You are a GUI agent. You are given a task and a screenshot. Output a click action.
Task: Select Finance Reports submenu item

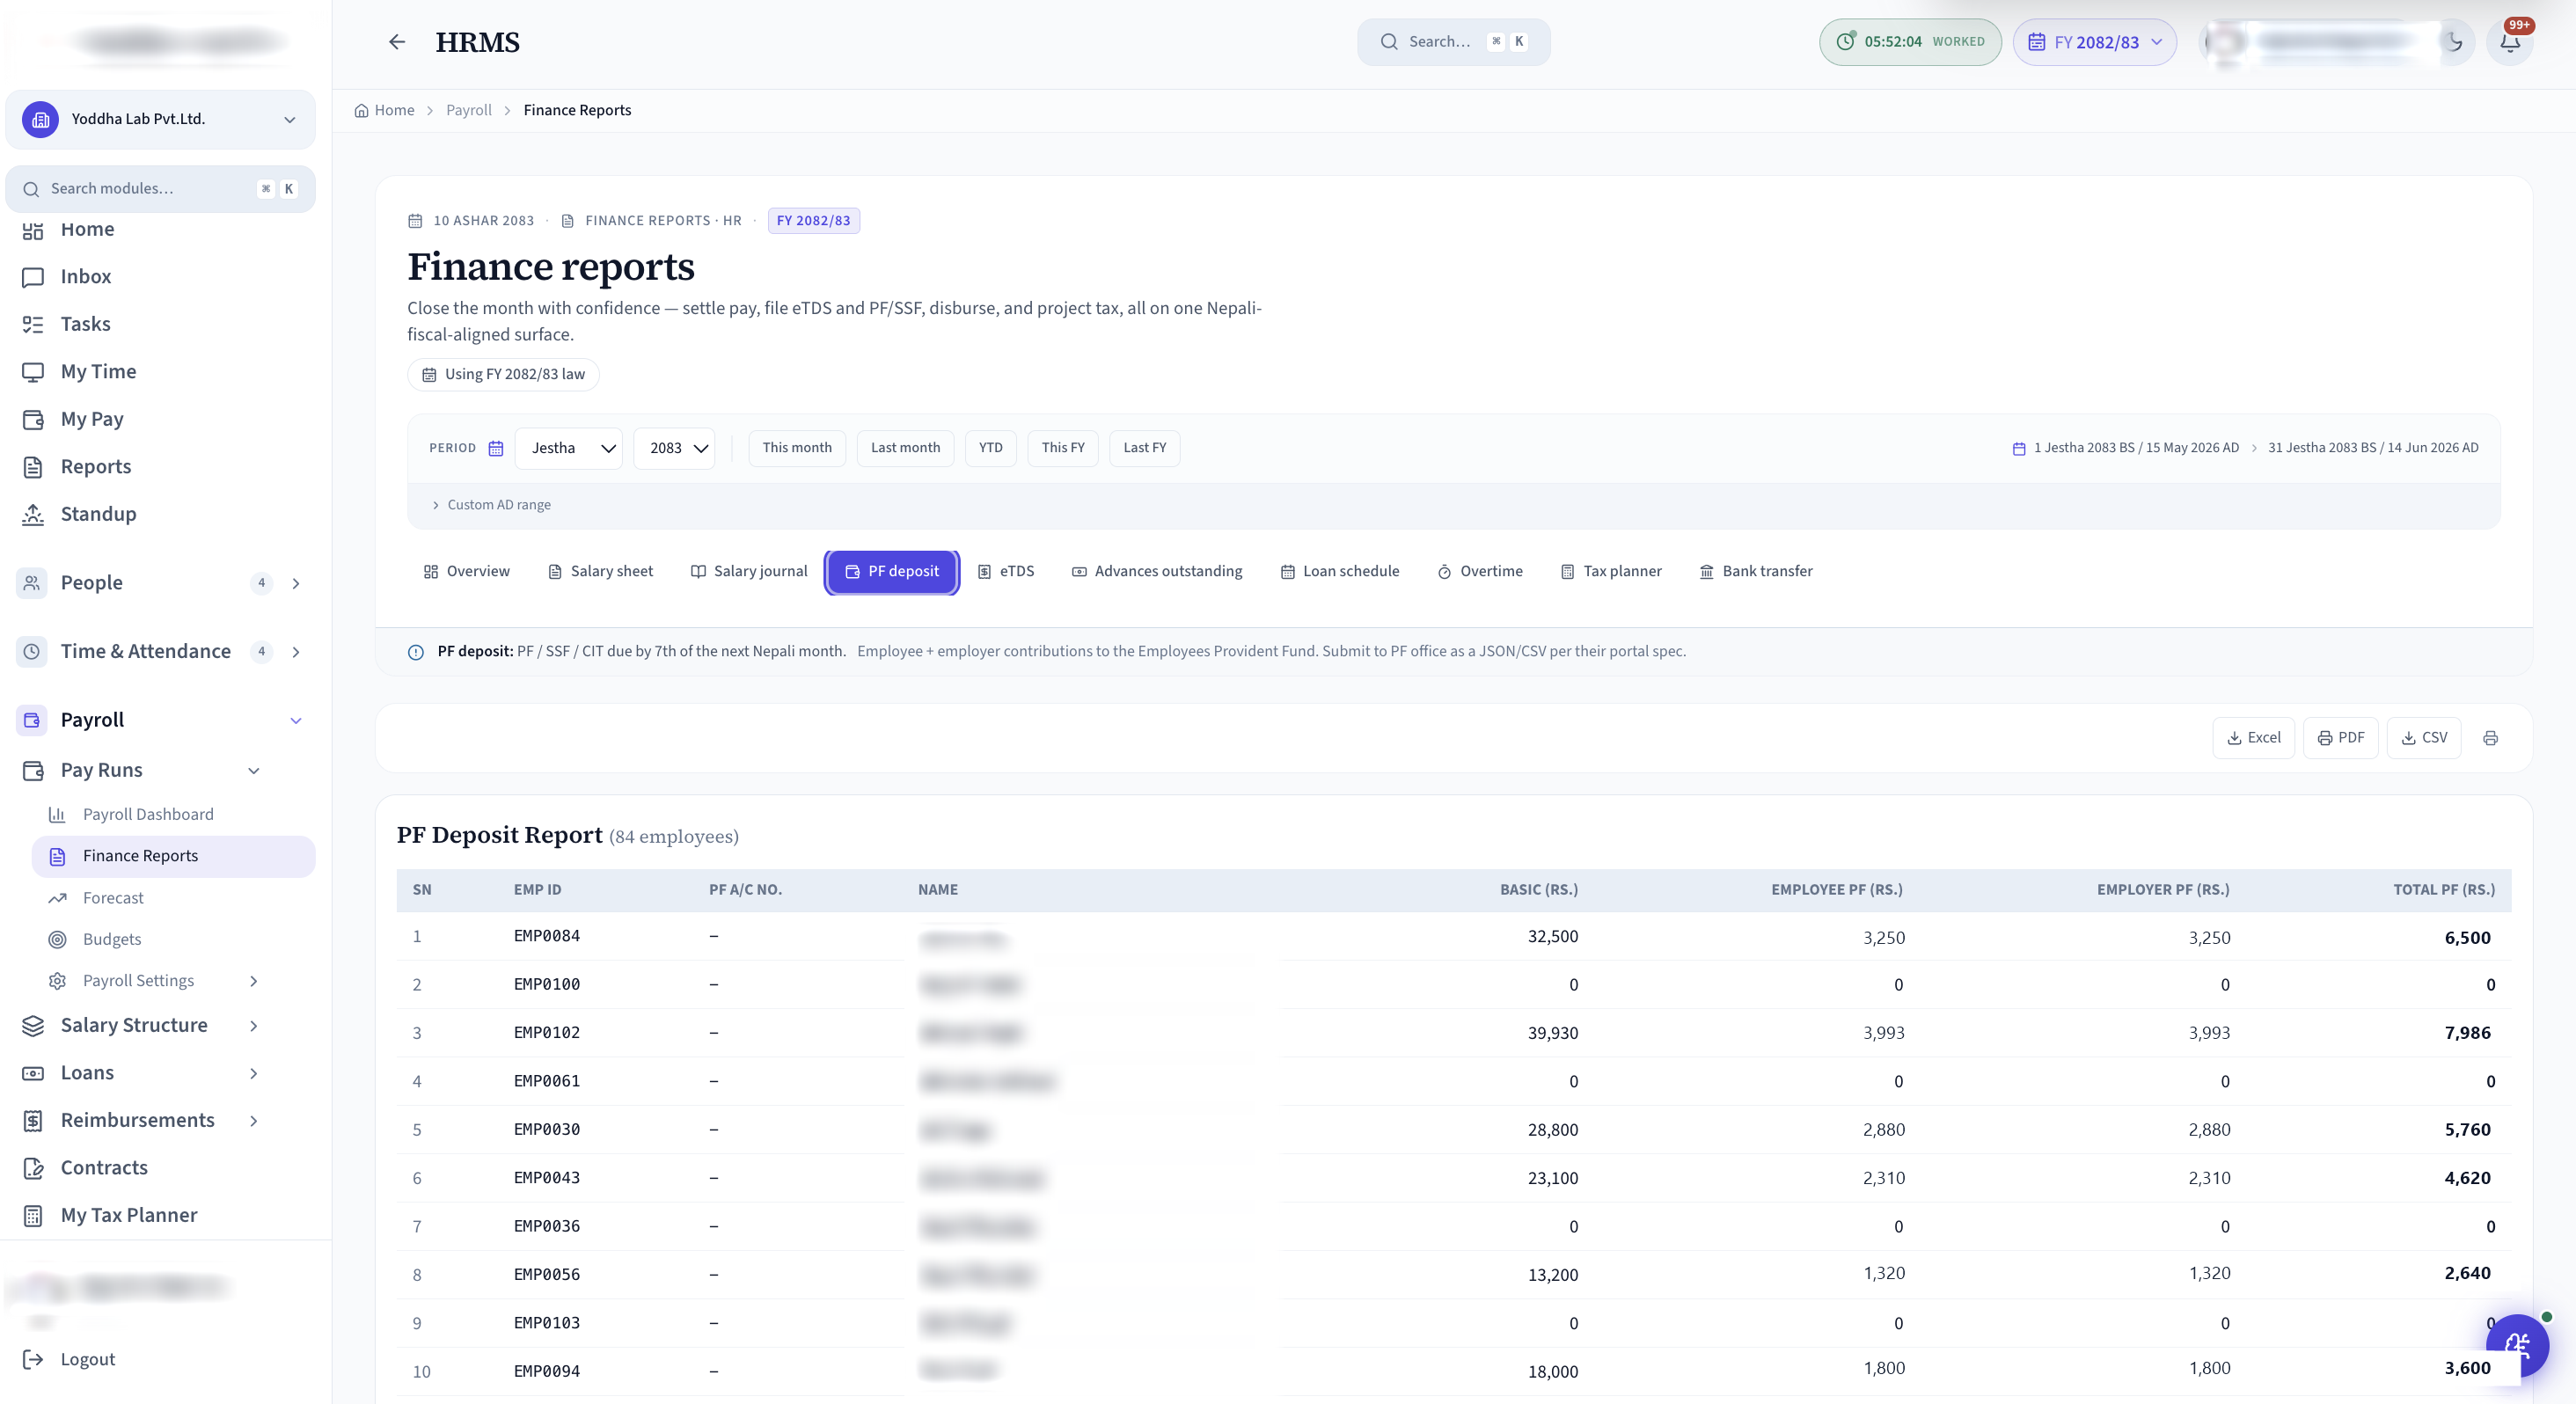pyautogui.click(x=174, y=856)
